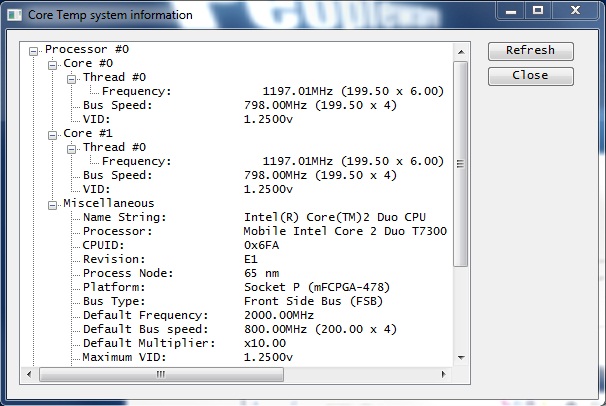Click the Core Temp app icon in title bar
Screen dimensions: 606x406
(x=14, y=13)
